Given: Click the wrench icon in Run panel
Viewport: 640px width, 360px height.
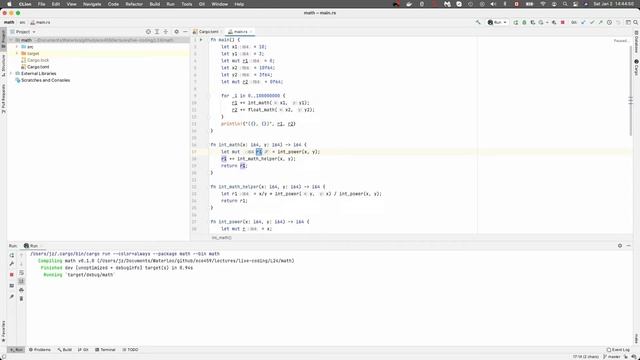Looking at the screenshot, I should tap(11, 264).
